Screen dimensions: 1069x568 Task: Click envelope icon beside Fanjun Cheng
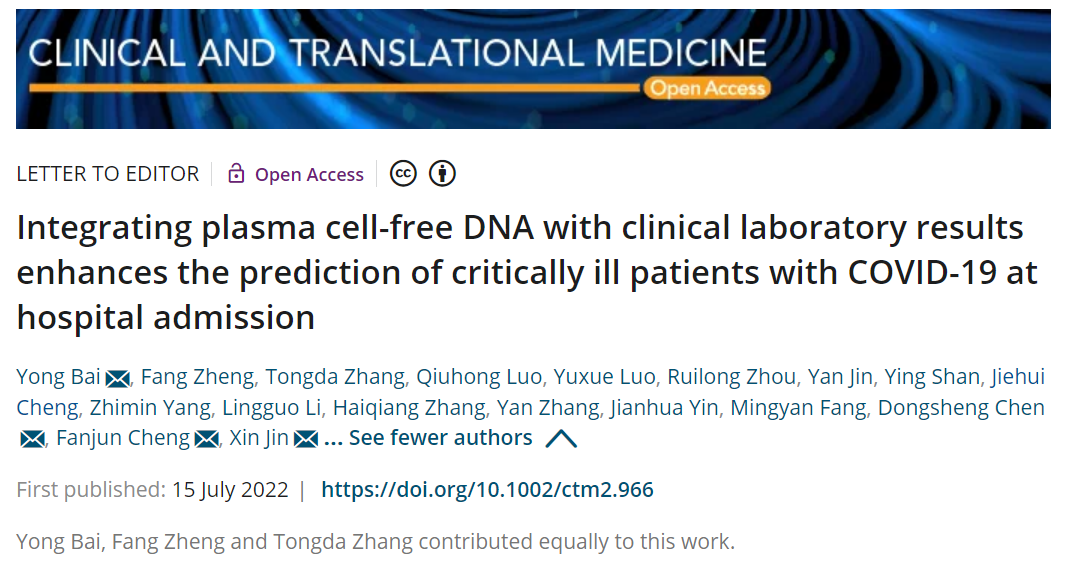click(x=207, y=439)
